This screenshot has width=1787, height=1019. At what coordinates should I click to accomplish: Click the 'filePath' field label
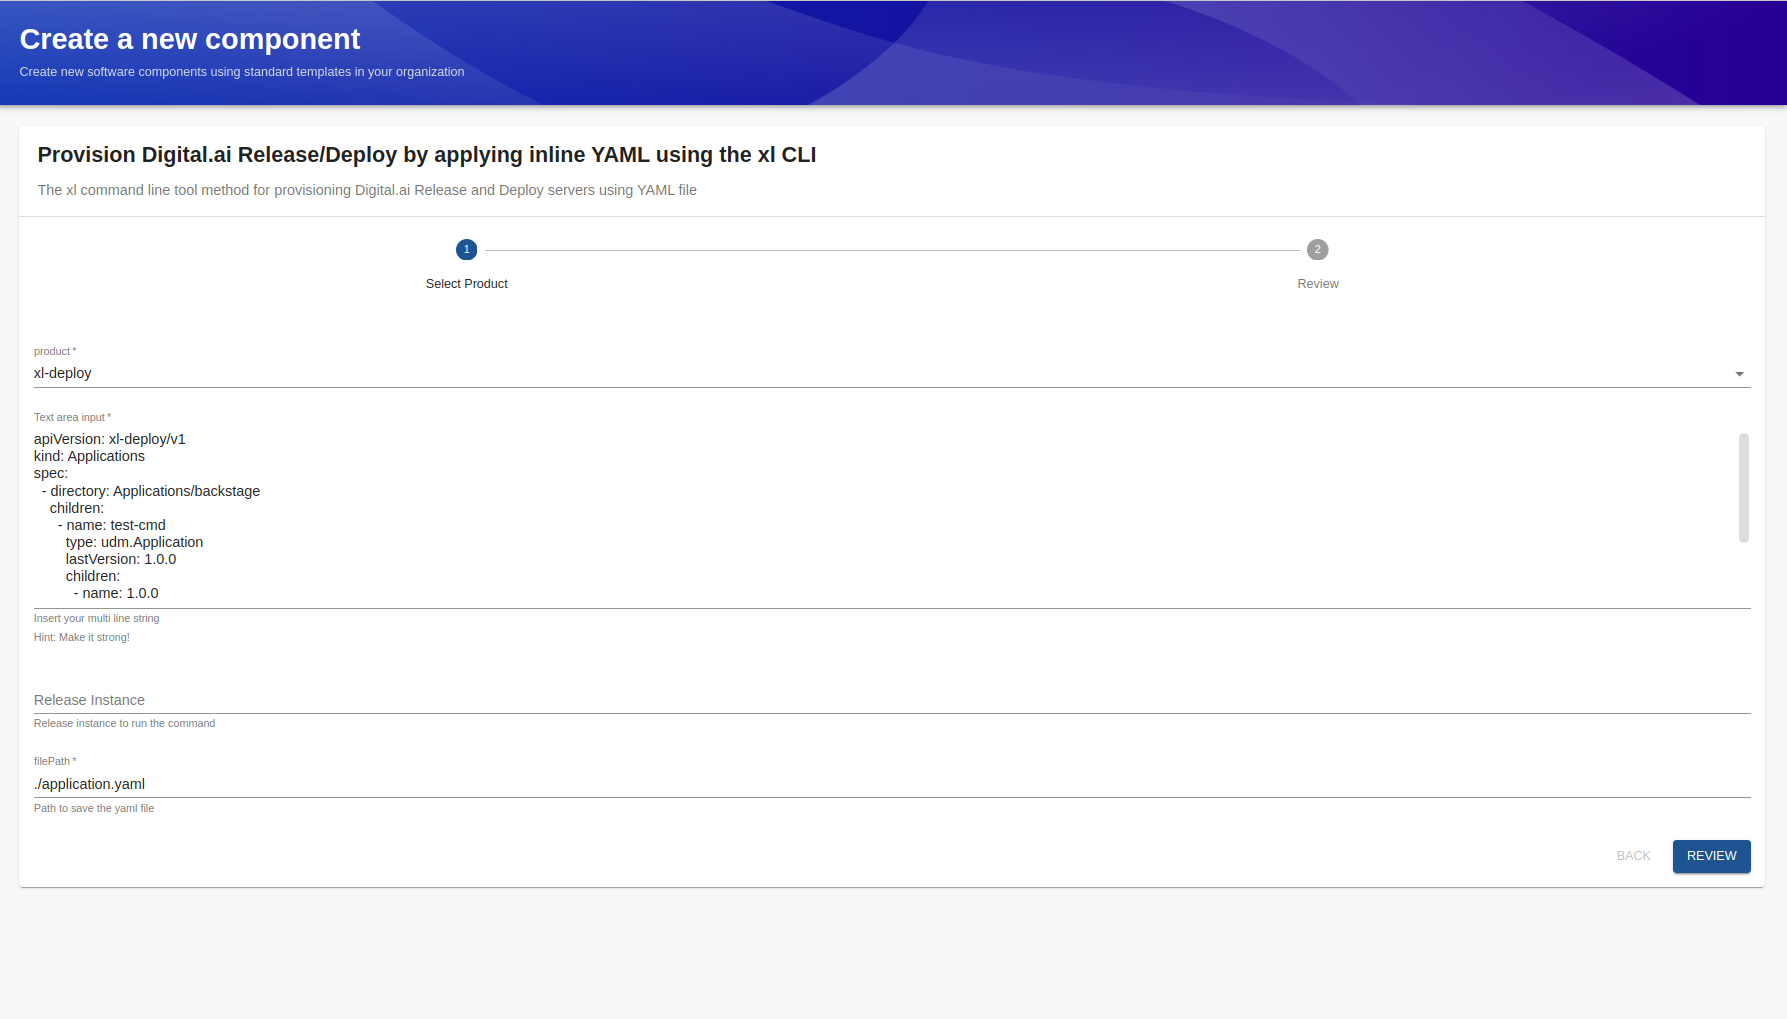[x=55, y=761]
